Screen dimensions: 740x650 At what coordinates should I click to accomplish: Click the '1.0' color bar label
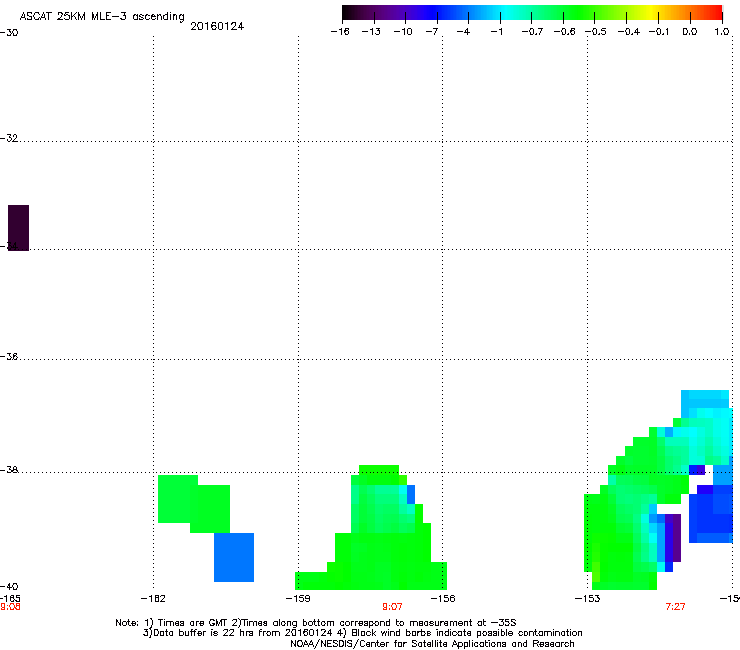(722, 32)
